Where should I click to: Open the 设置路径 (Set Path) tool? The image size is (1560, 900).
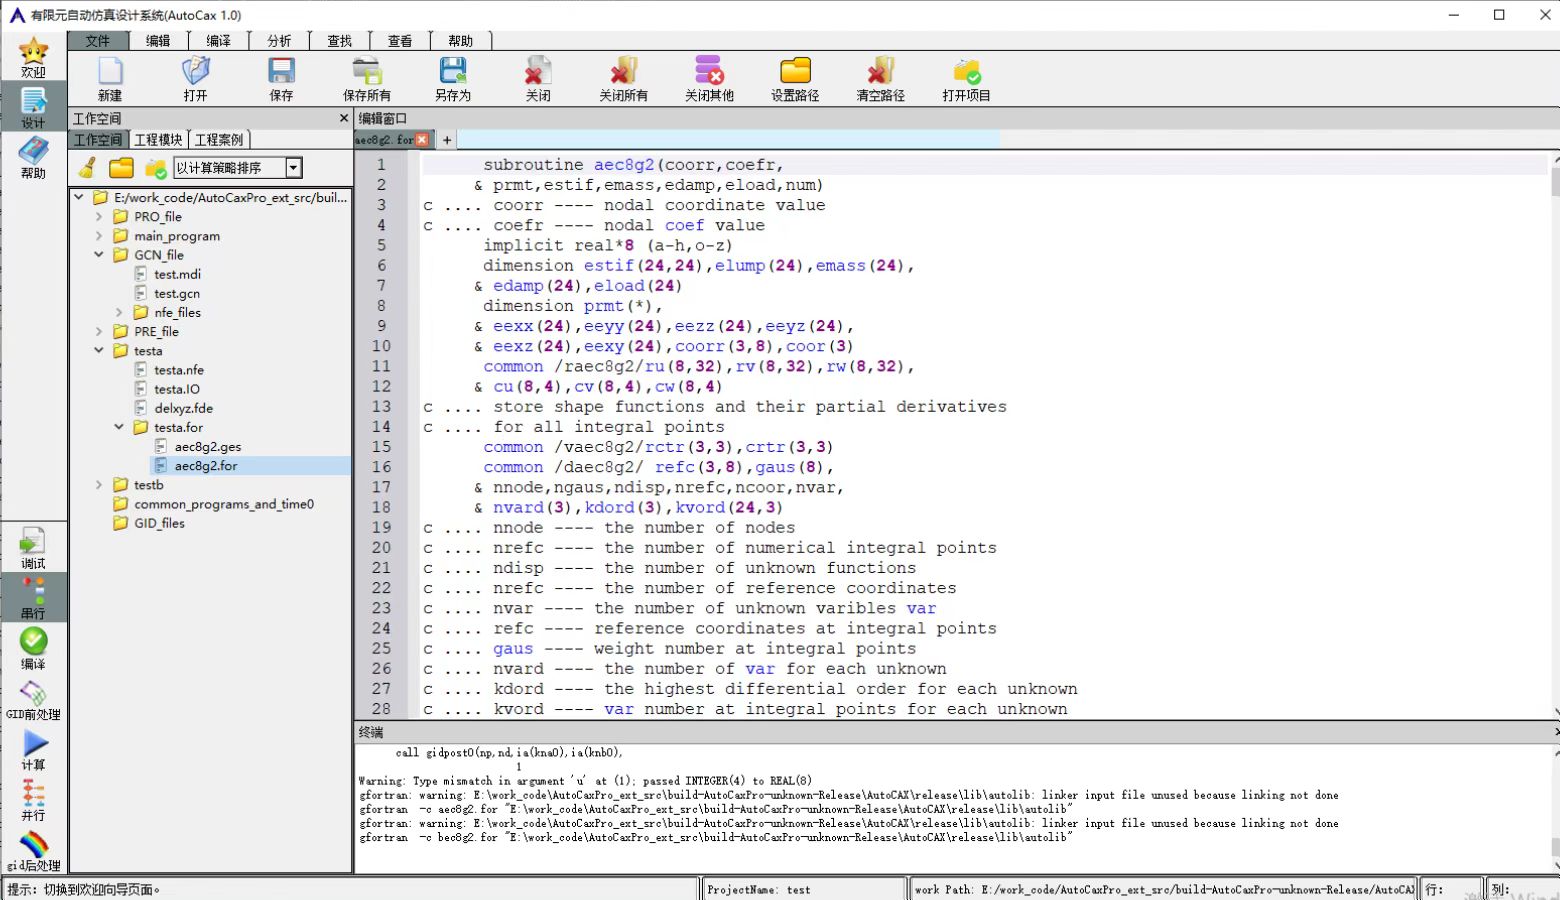click(795, 72)
